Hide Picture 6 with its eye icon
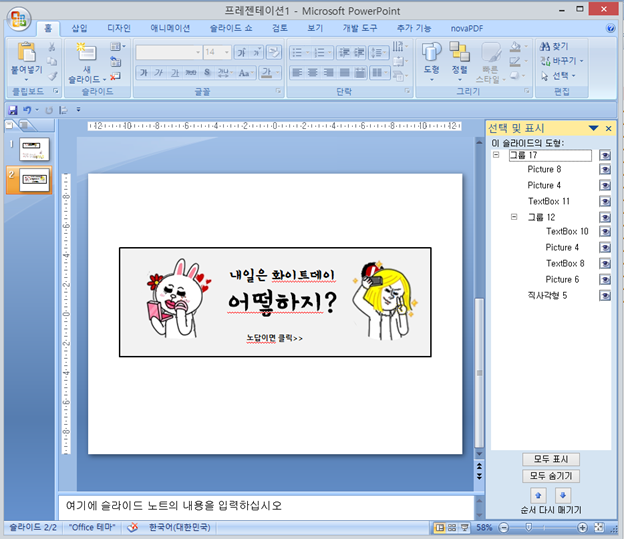 point(605,279)
